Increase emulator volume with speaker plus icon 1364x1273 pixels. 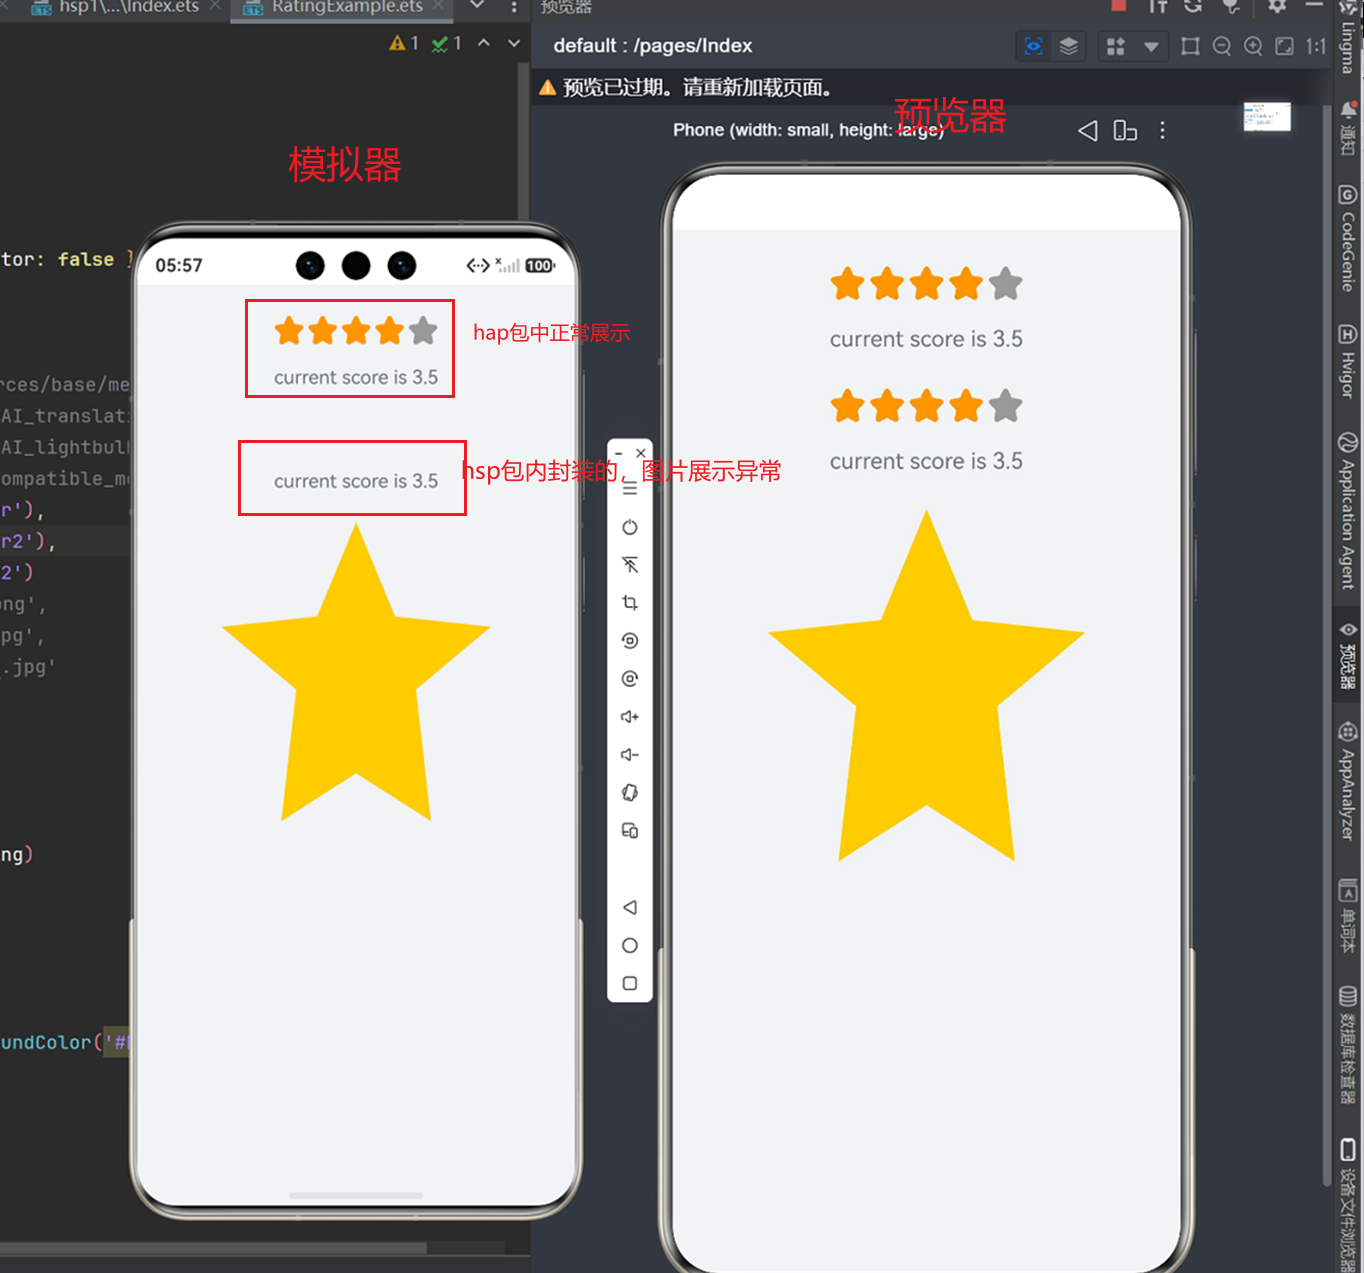(x=630, y=717)
